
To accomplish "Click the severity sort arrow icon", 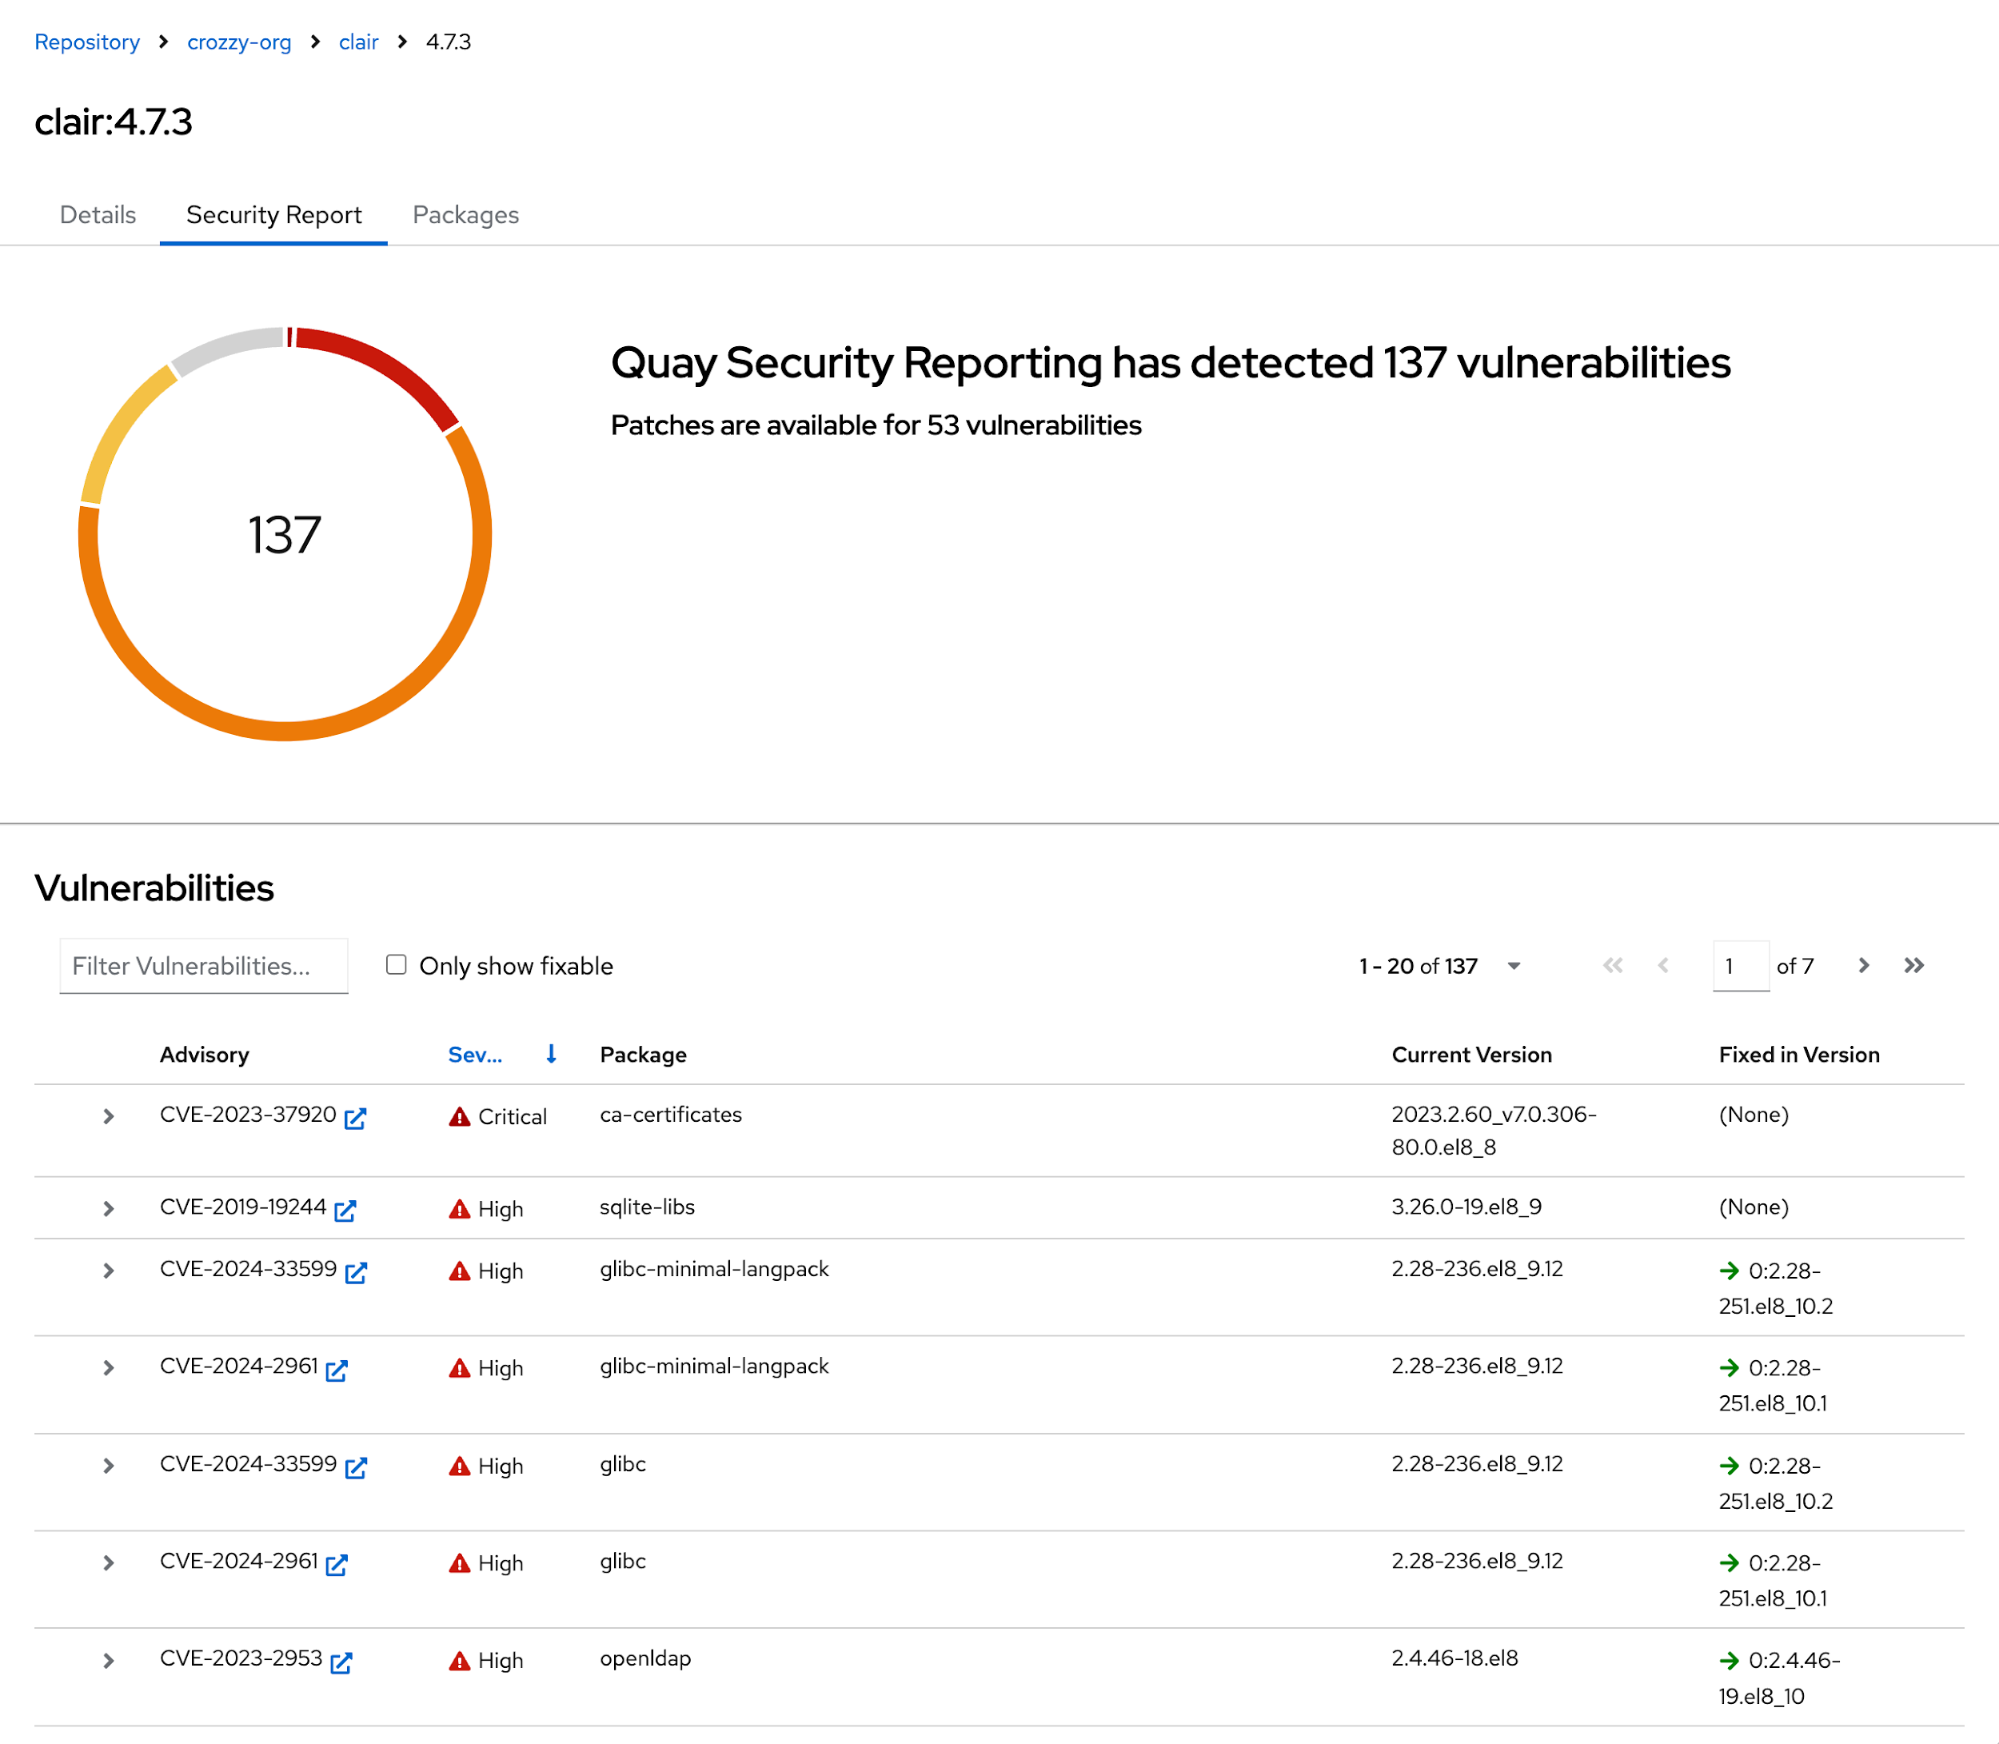I will (551, 1054).
